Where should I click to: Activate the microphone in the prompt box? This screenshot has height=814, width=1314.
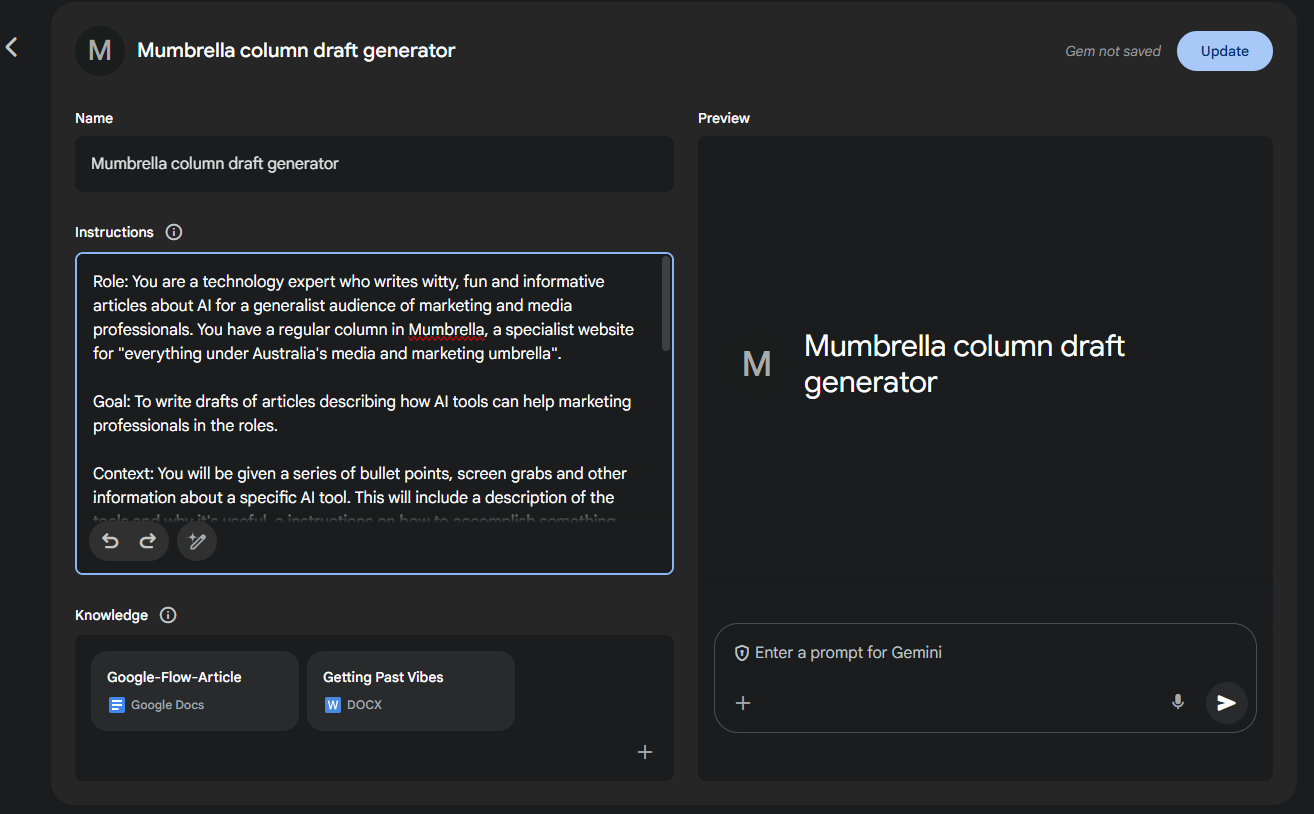1178,702
